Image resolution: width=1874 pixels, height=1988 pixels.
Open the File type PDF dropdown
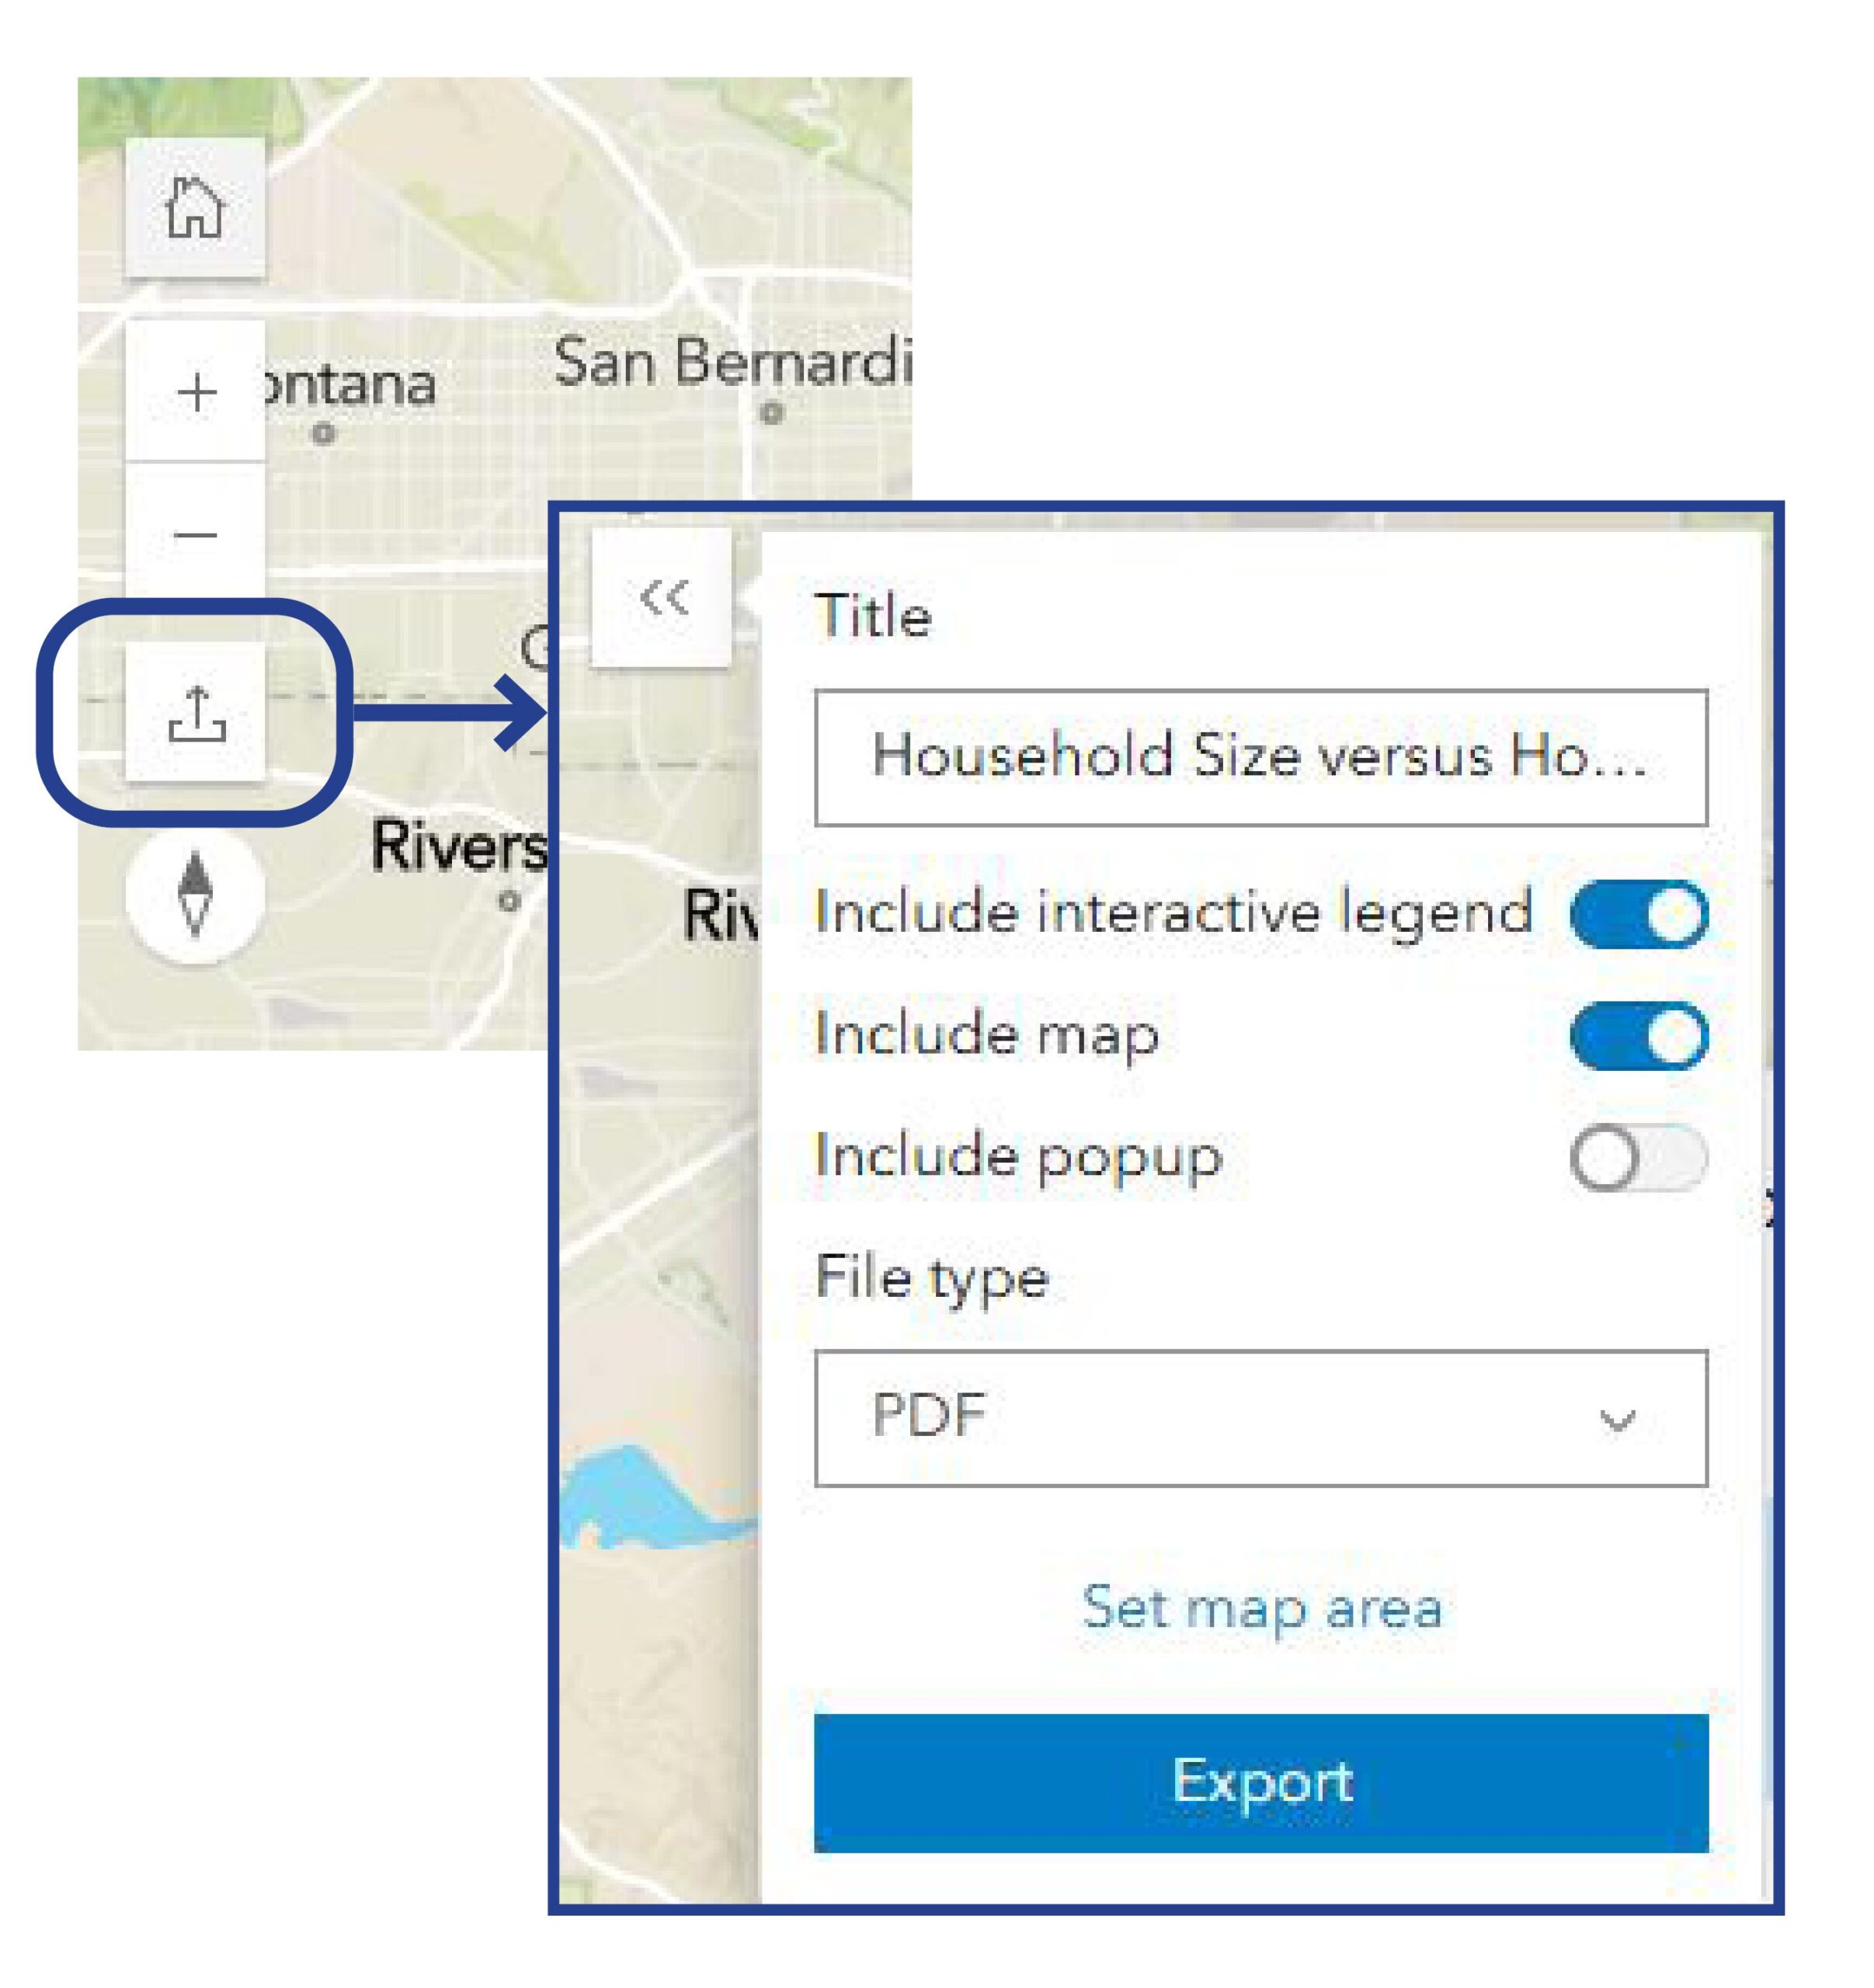pos(1260,1417)
